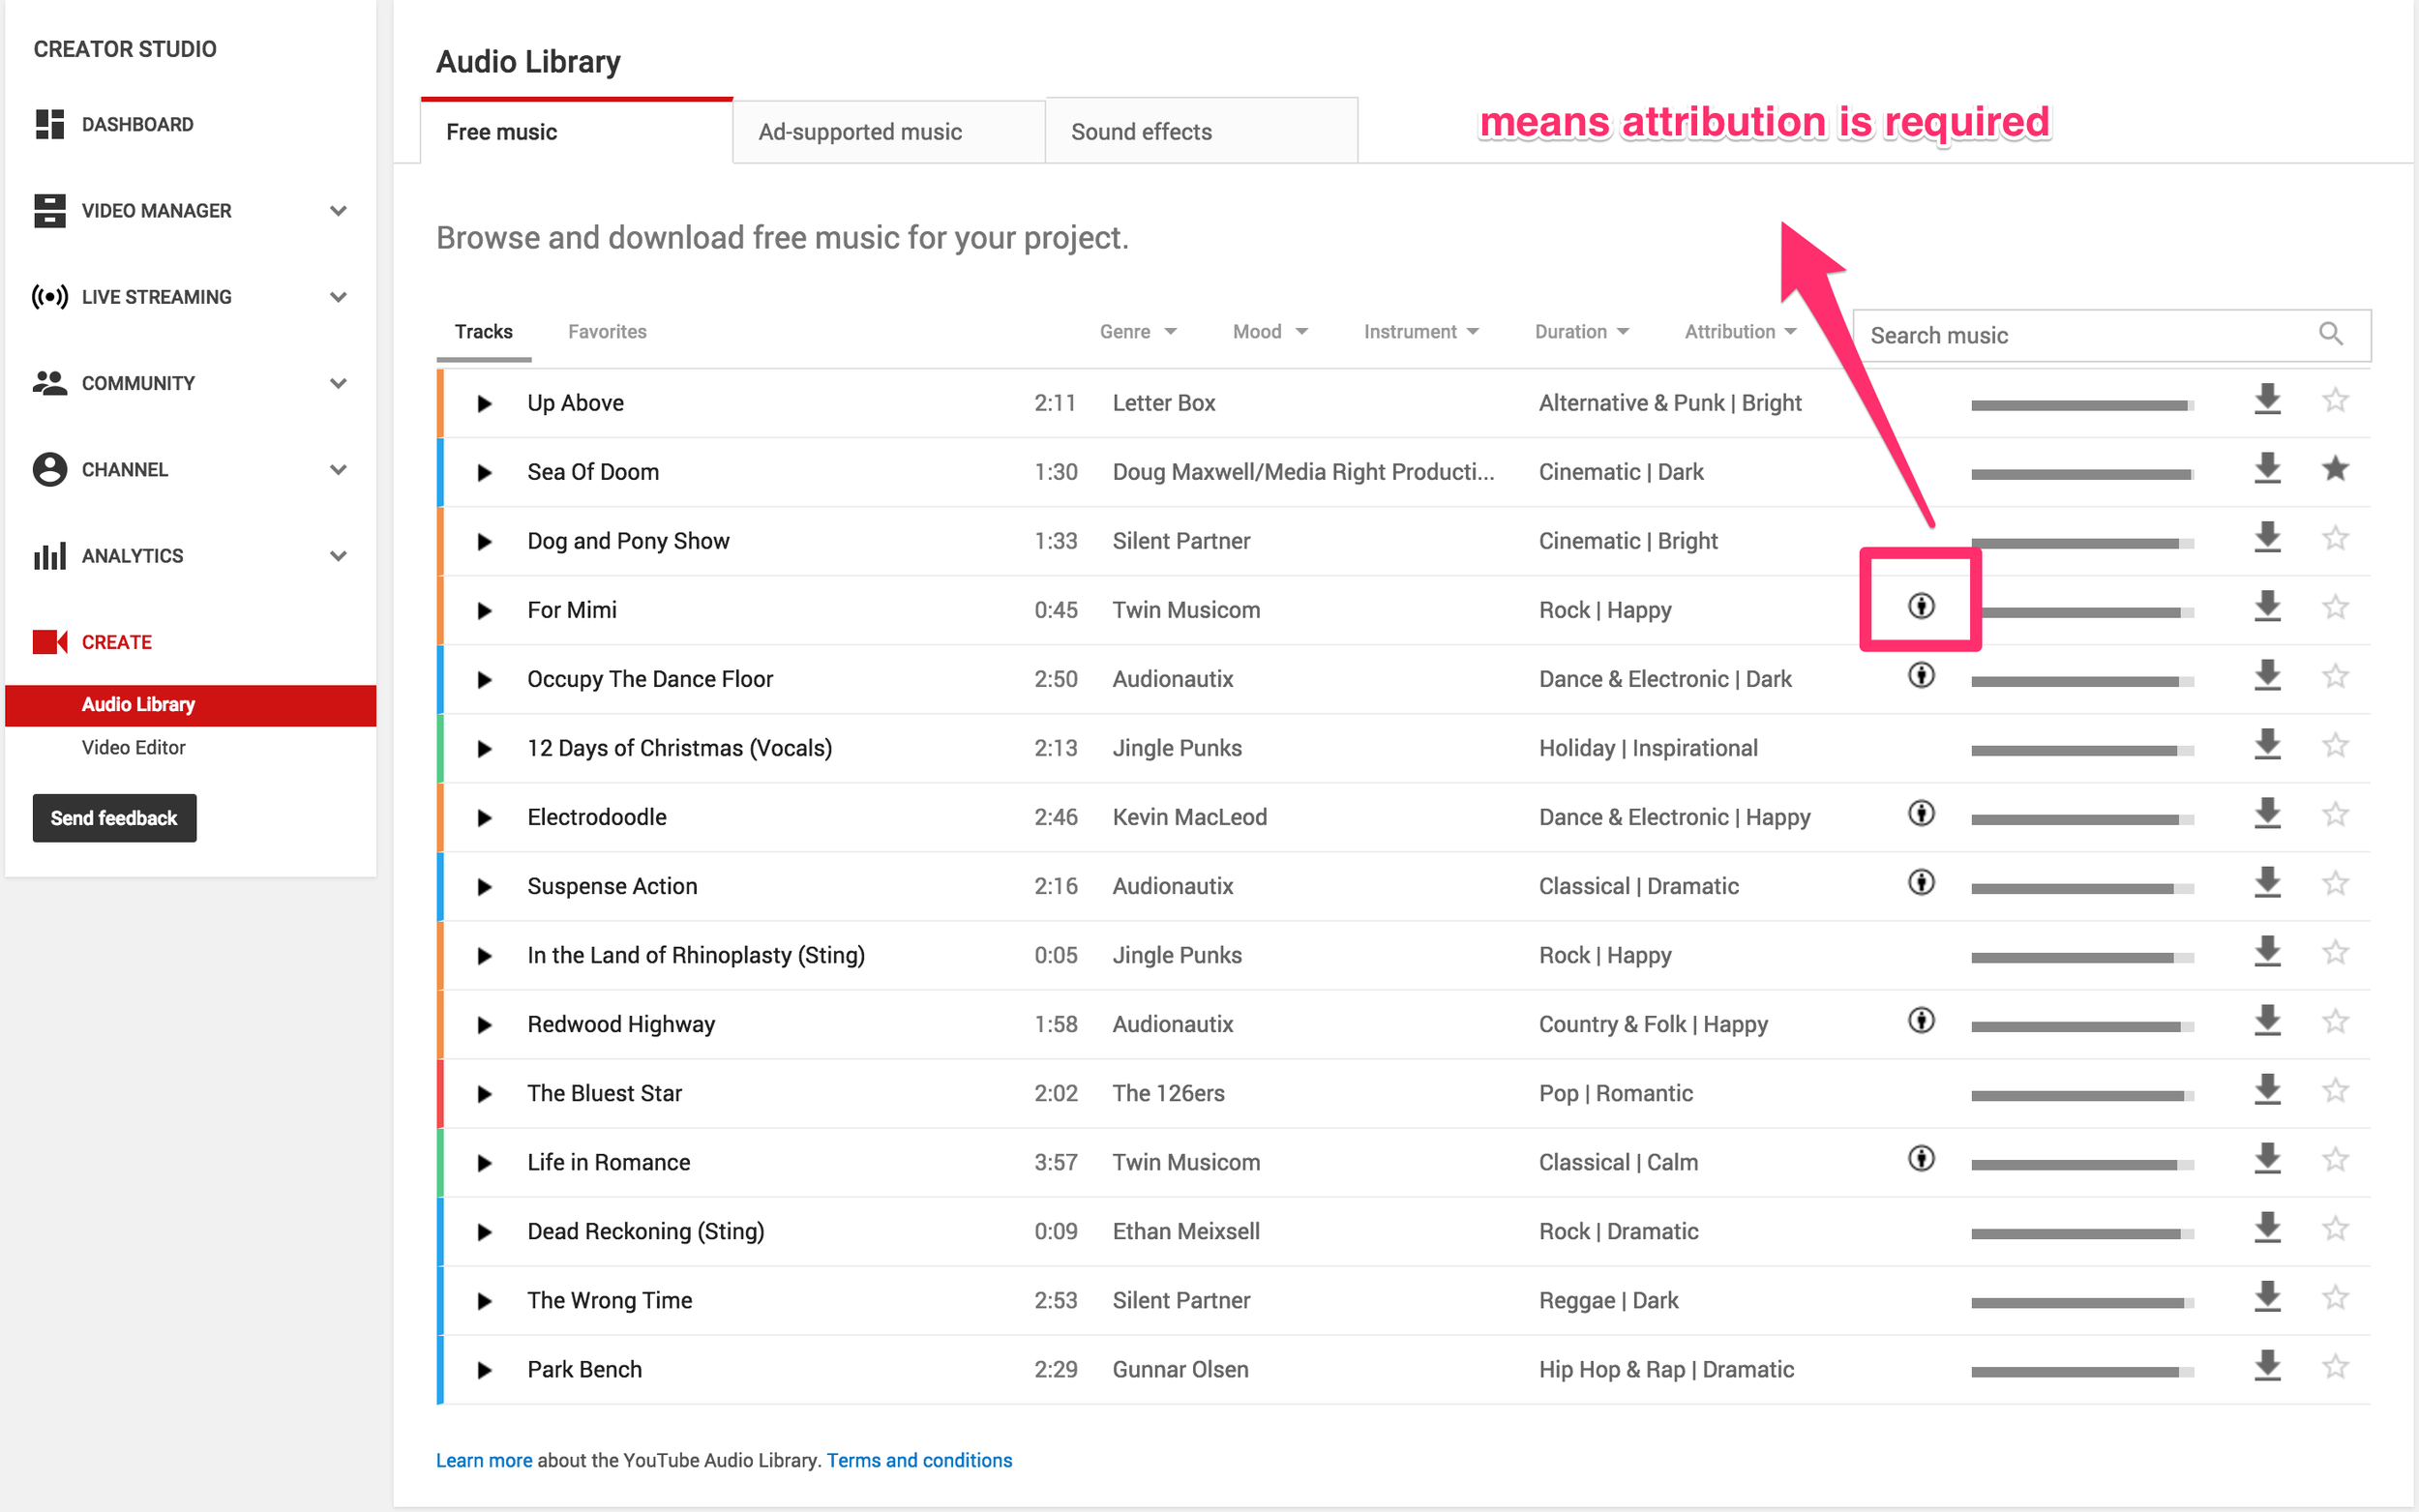Download The Wrong Time track
This screenshot has height=1512, width=2419.
click(2267, 1297)
